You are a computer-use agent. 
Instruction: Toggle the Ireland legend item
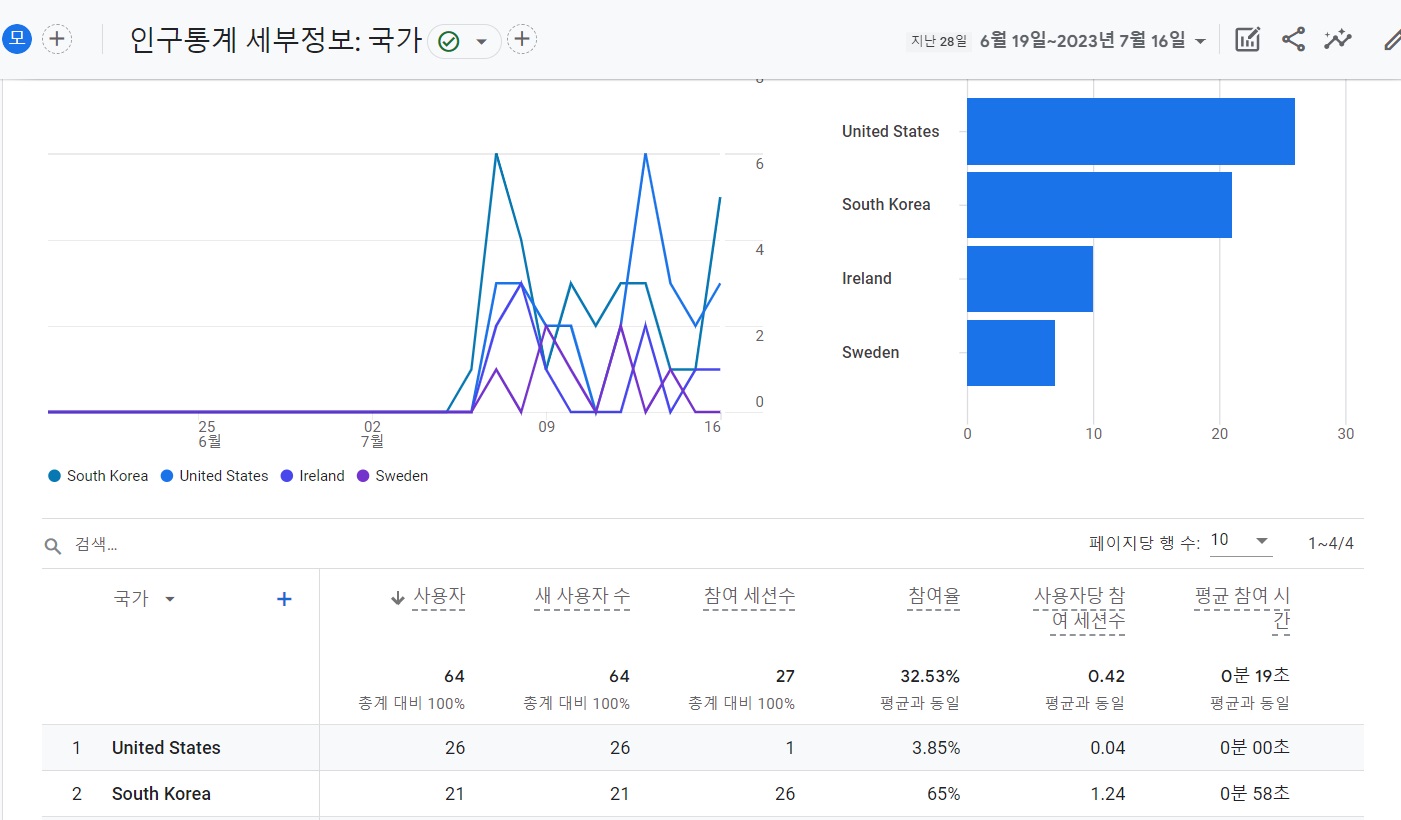(x=313, y=476)
